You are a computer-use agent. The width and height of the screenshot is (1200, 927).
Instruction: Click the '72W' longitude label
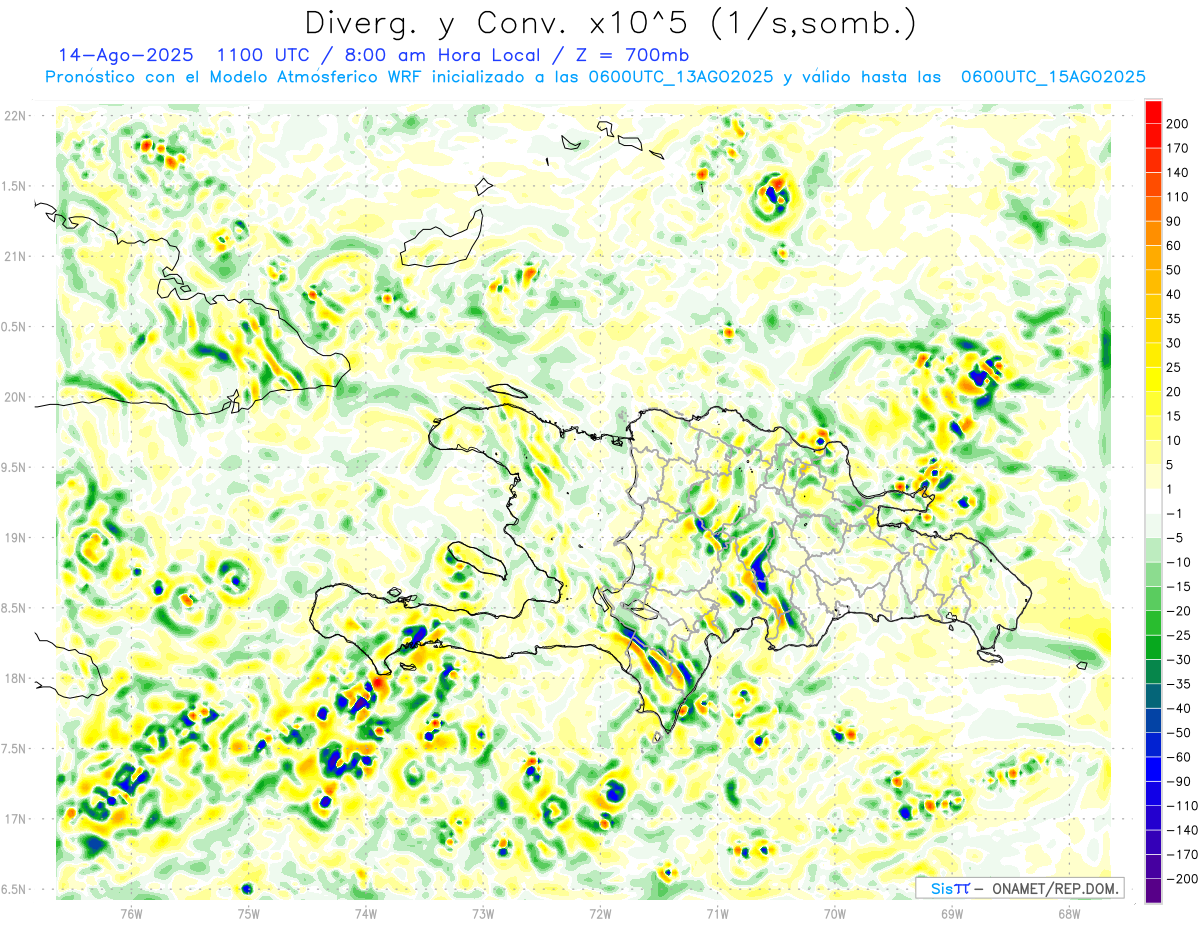tap(600, 914)
